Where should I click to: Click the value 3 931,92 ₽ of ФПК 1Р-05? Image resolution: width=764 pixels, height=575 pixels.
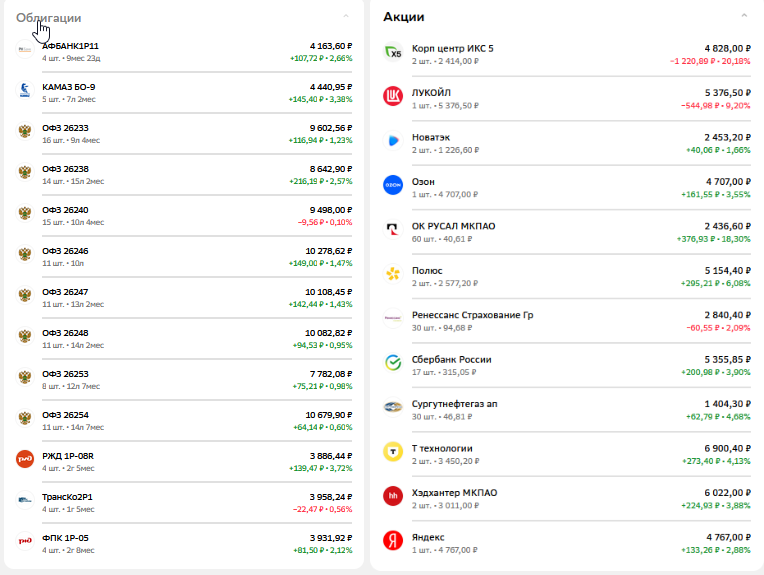click(x=331, y=537)
